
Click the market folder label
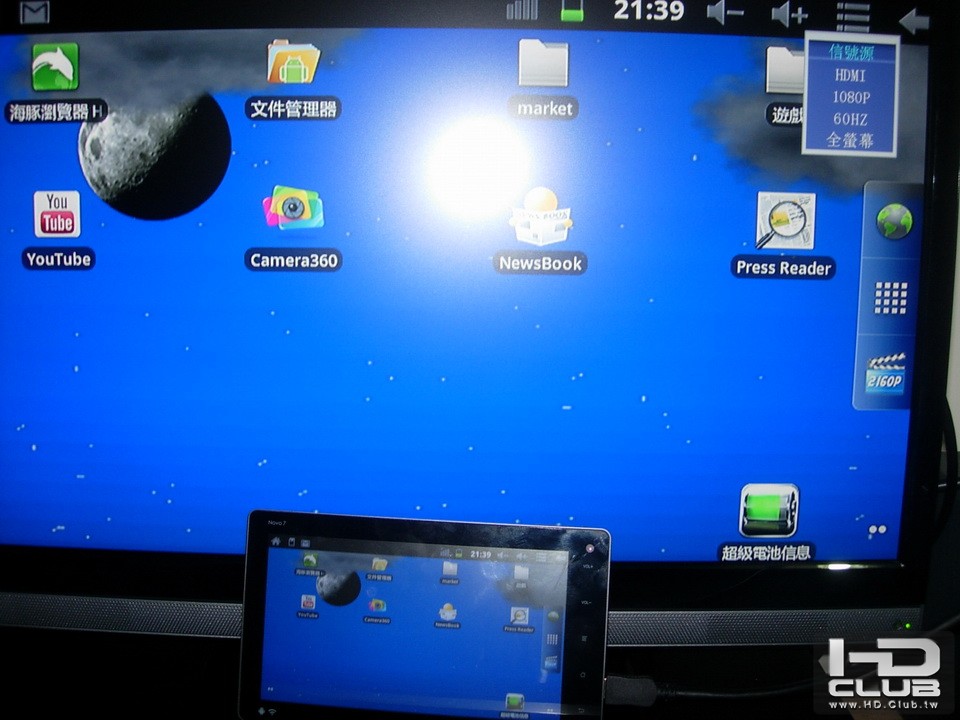click(x=544, y=108)
